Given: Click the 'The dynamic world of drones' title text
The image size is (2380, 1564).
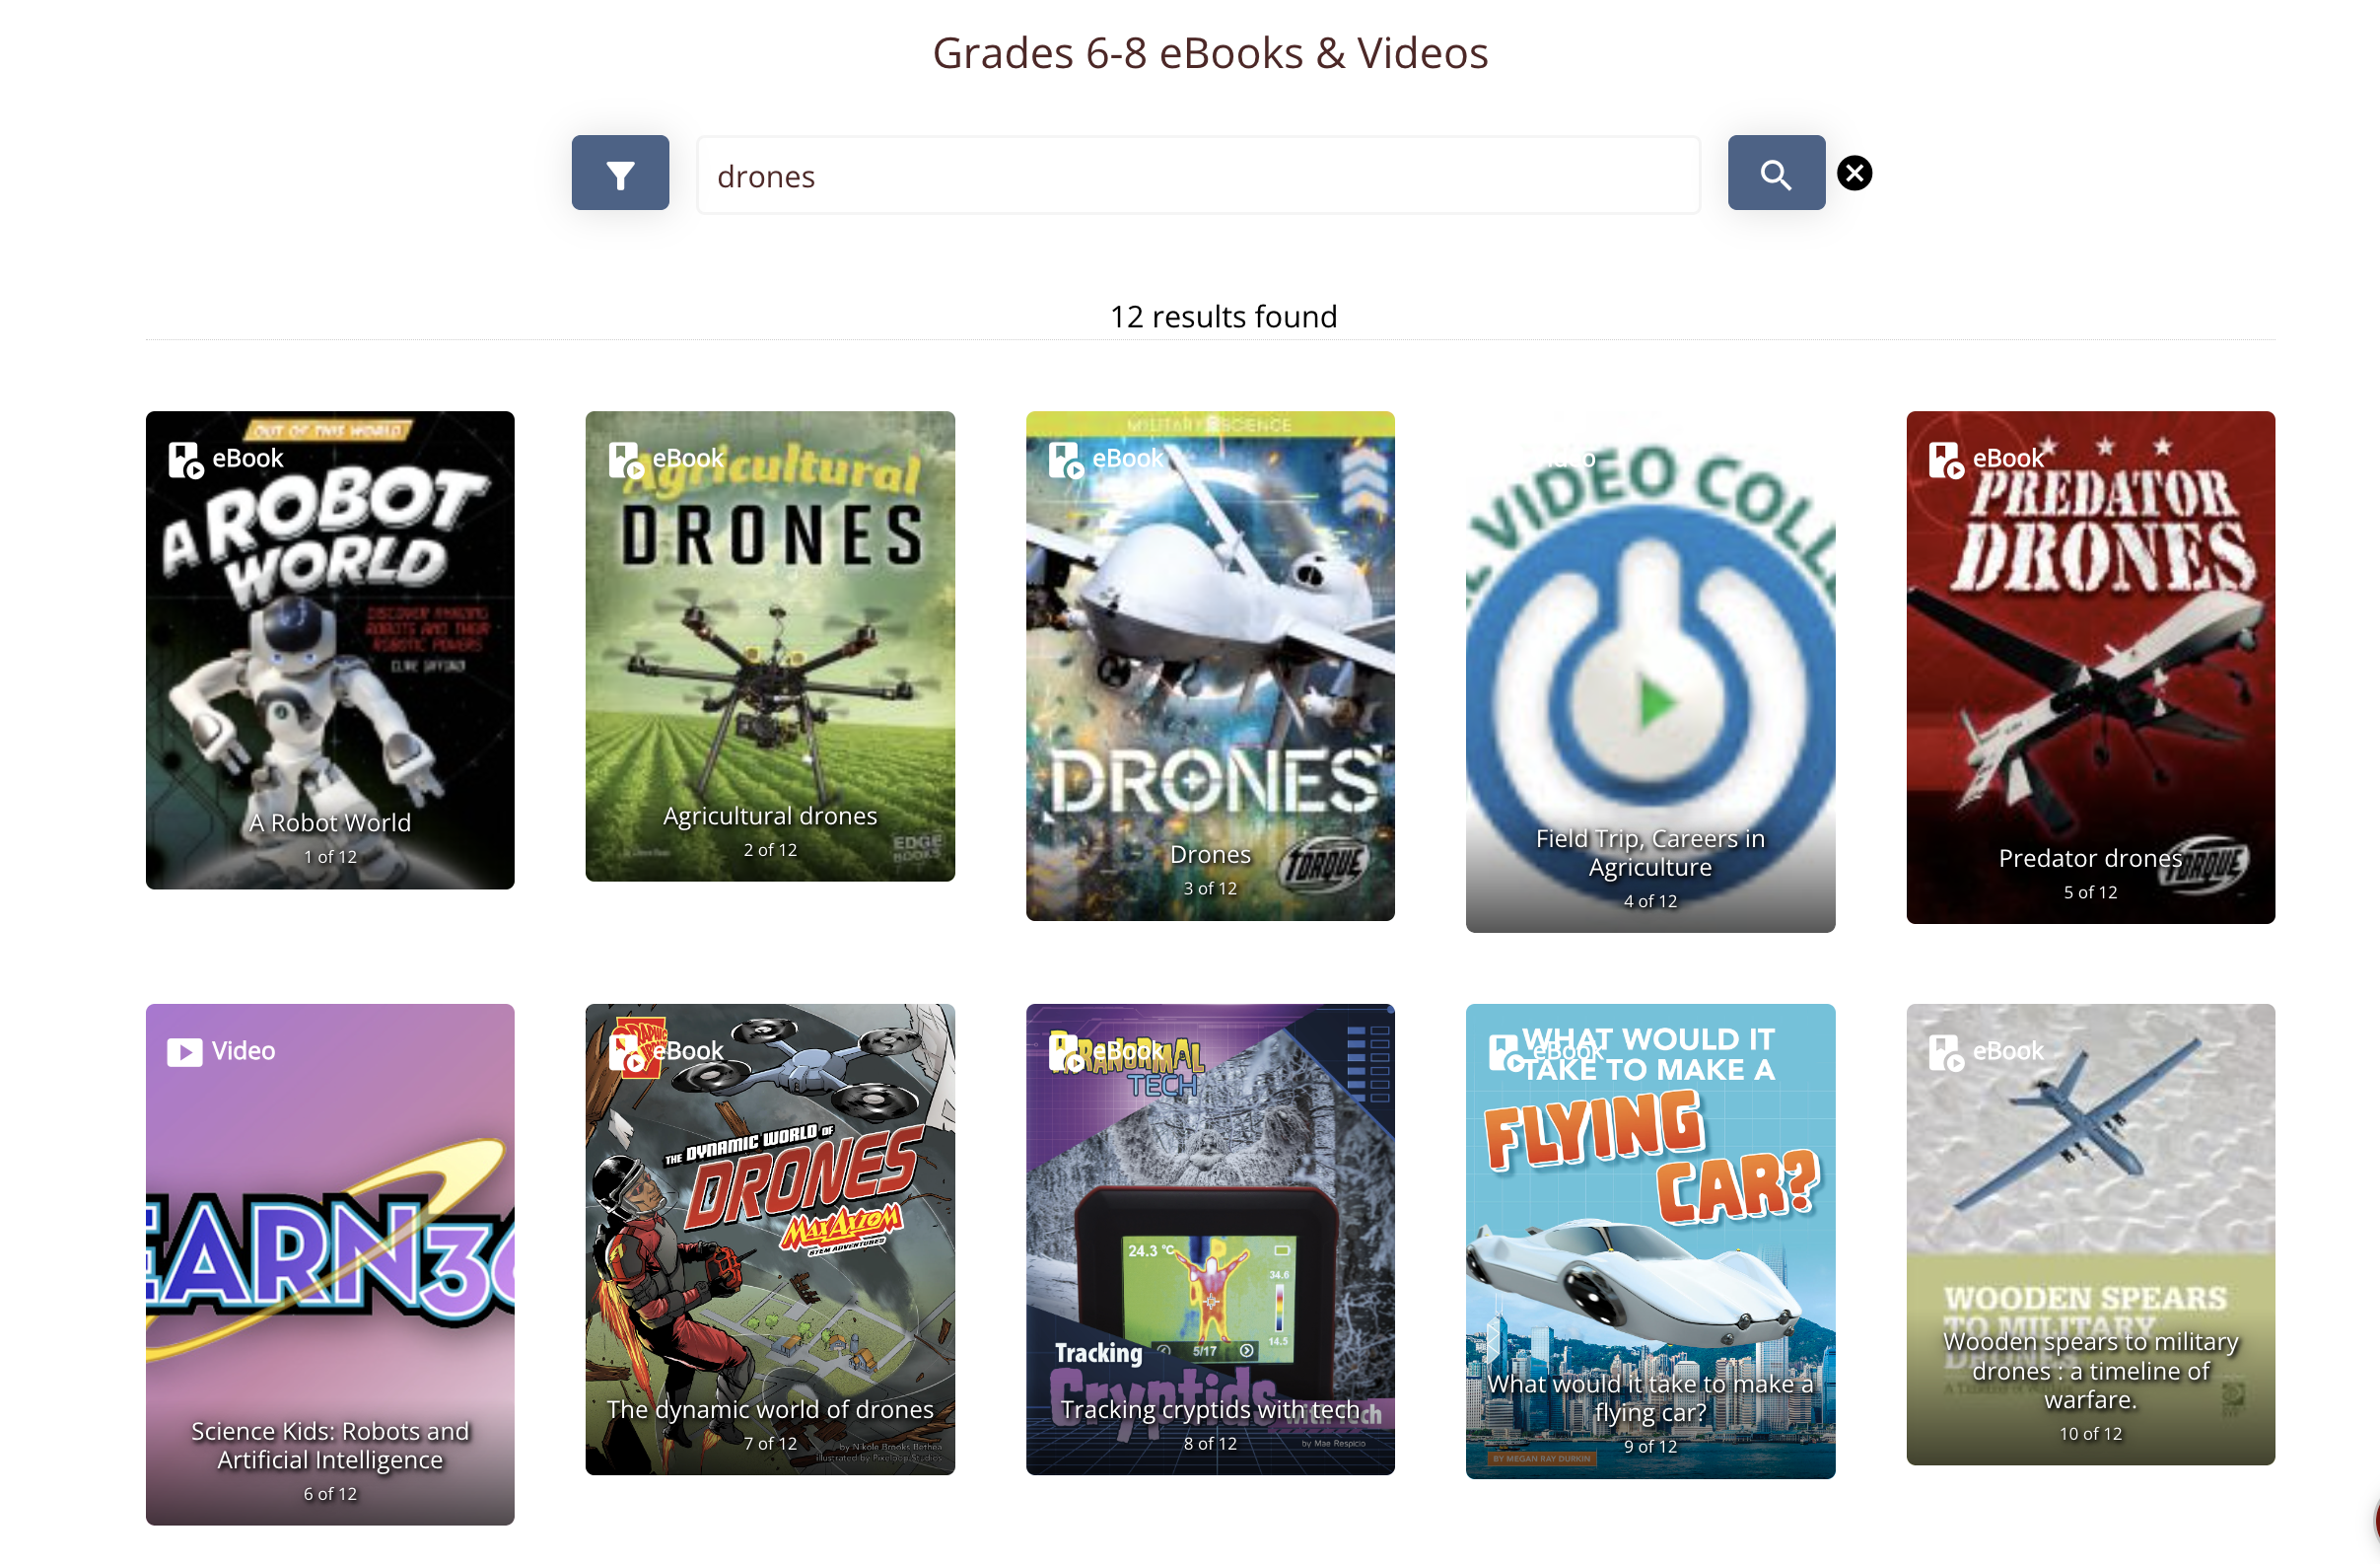Looking at the screenshot, I should click(x=770, y=1409).
